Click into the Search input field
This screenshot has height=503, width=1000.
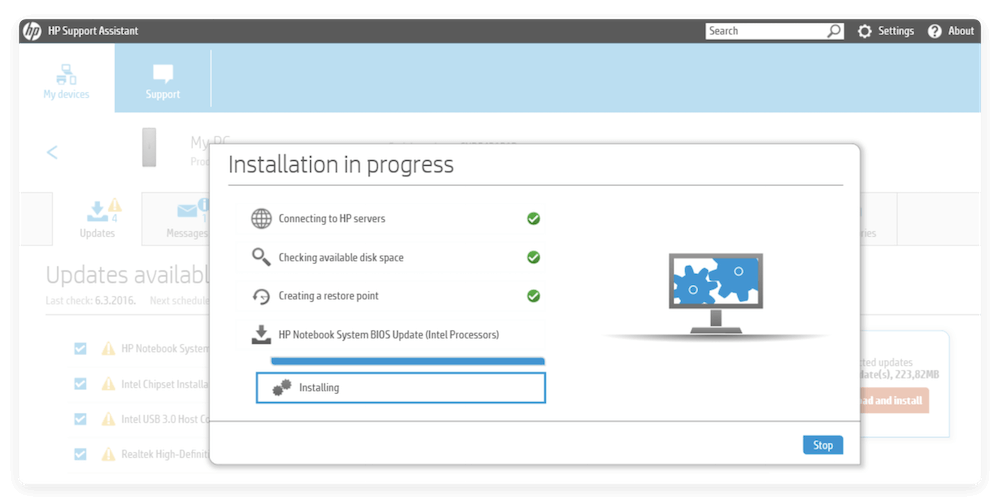[x=765, y=31]
